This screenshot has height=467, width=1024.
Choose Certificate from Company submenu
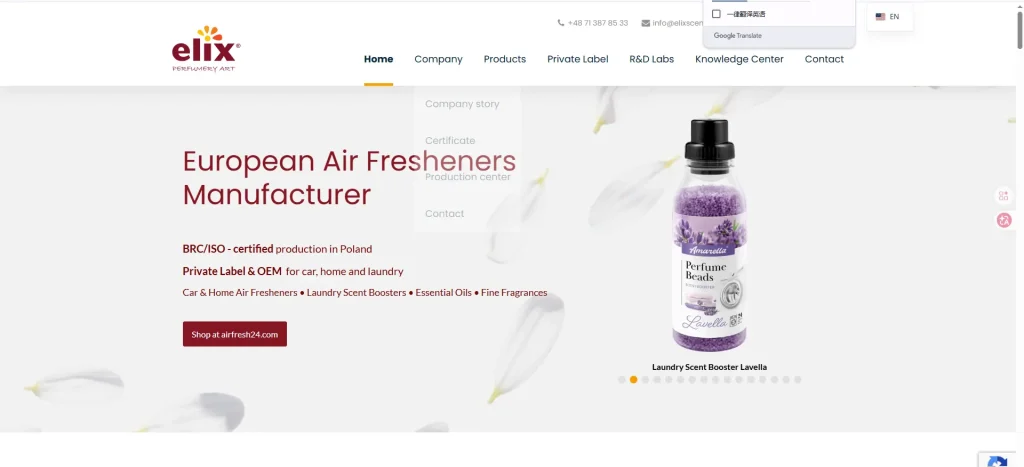coord(450,140)
